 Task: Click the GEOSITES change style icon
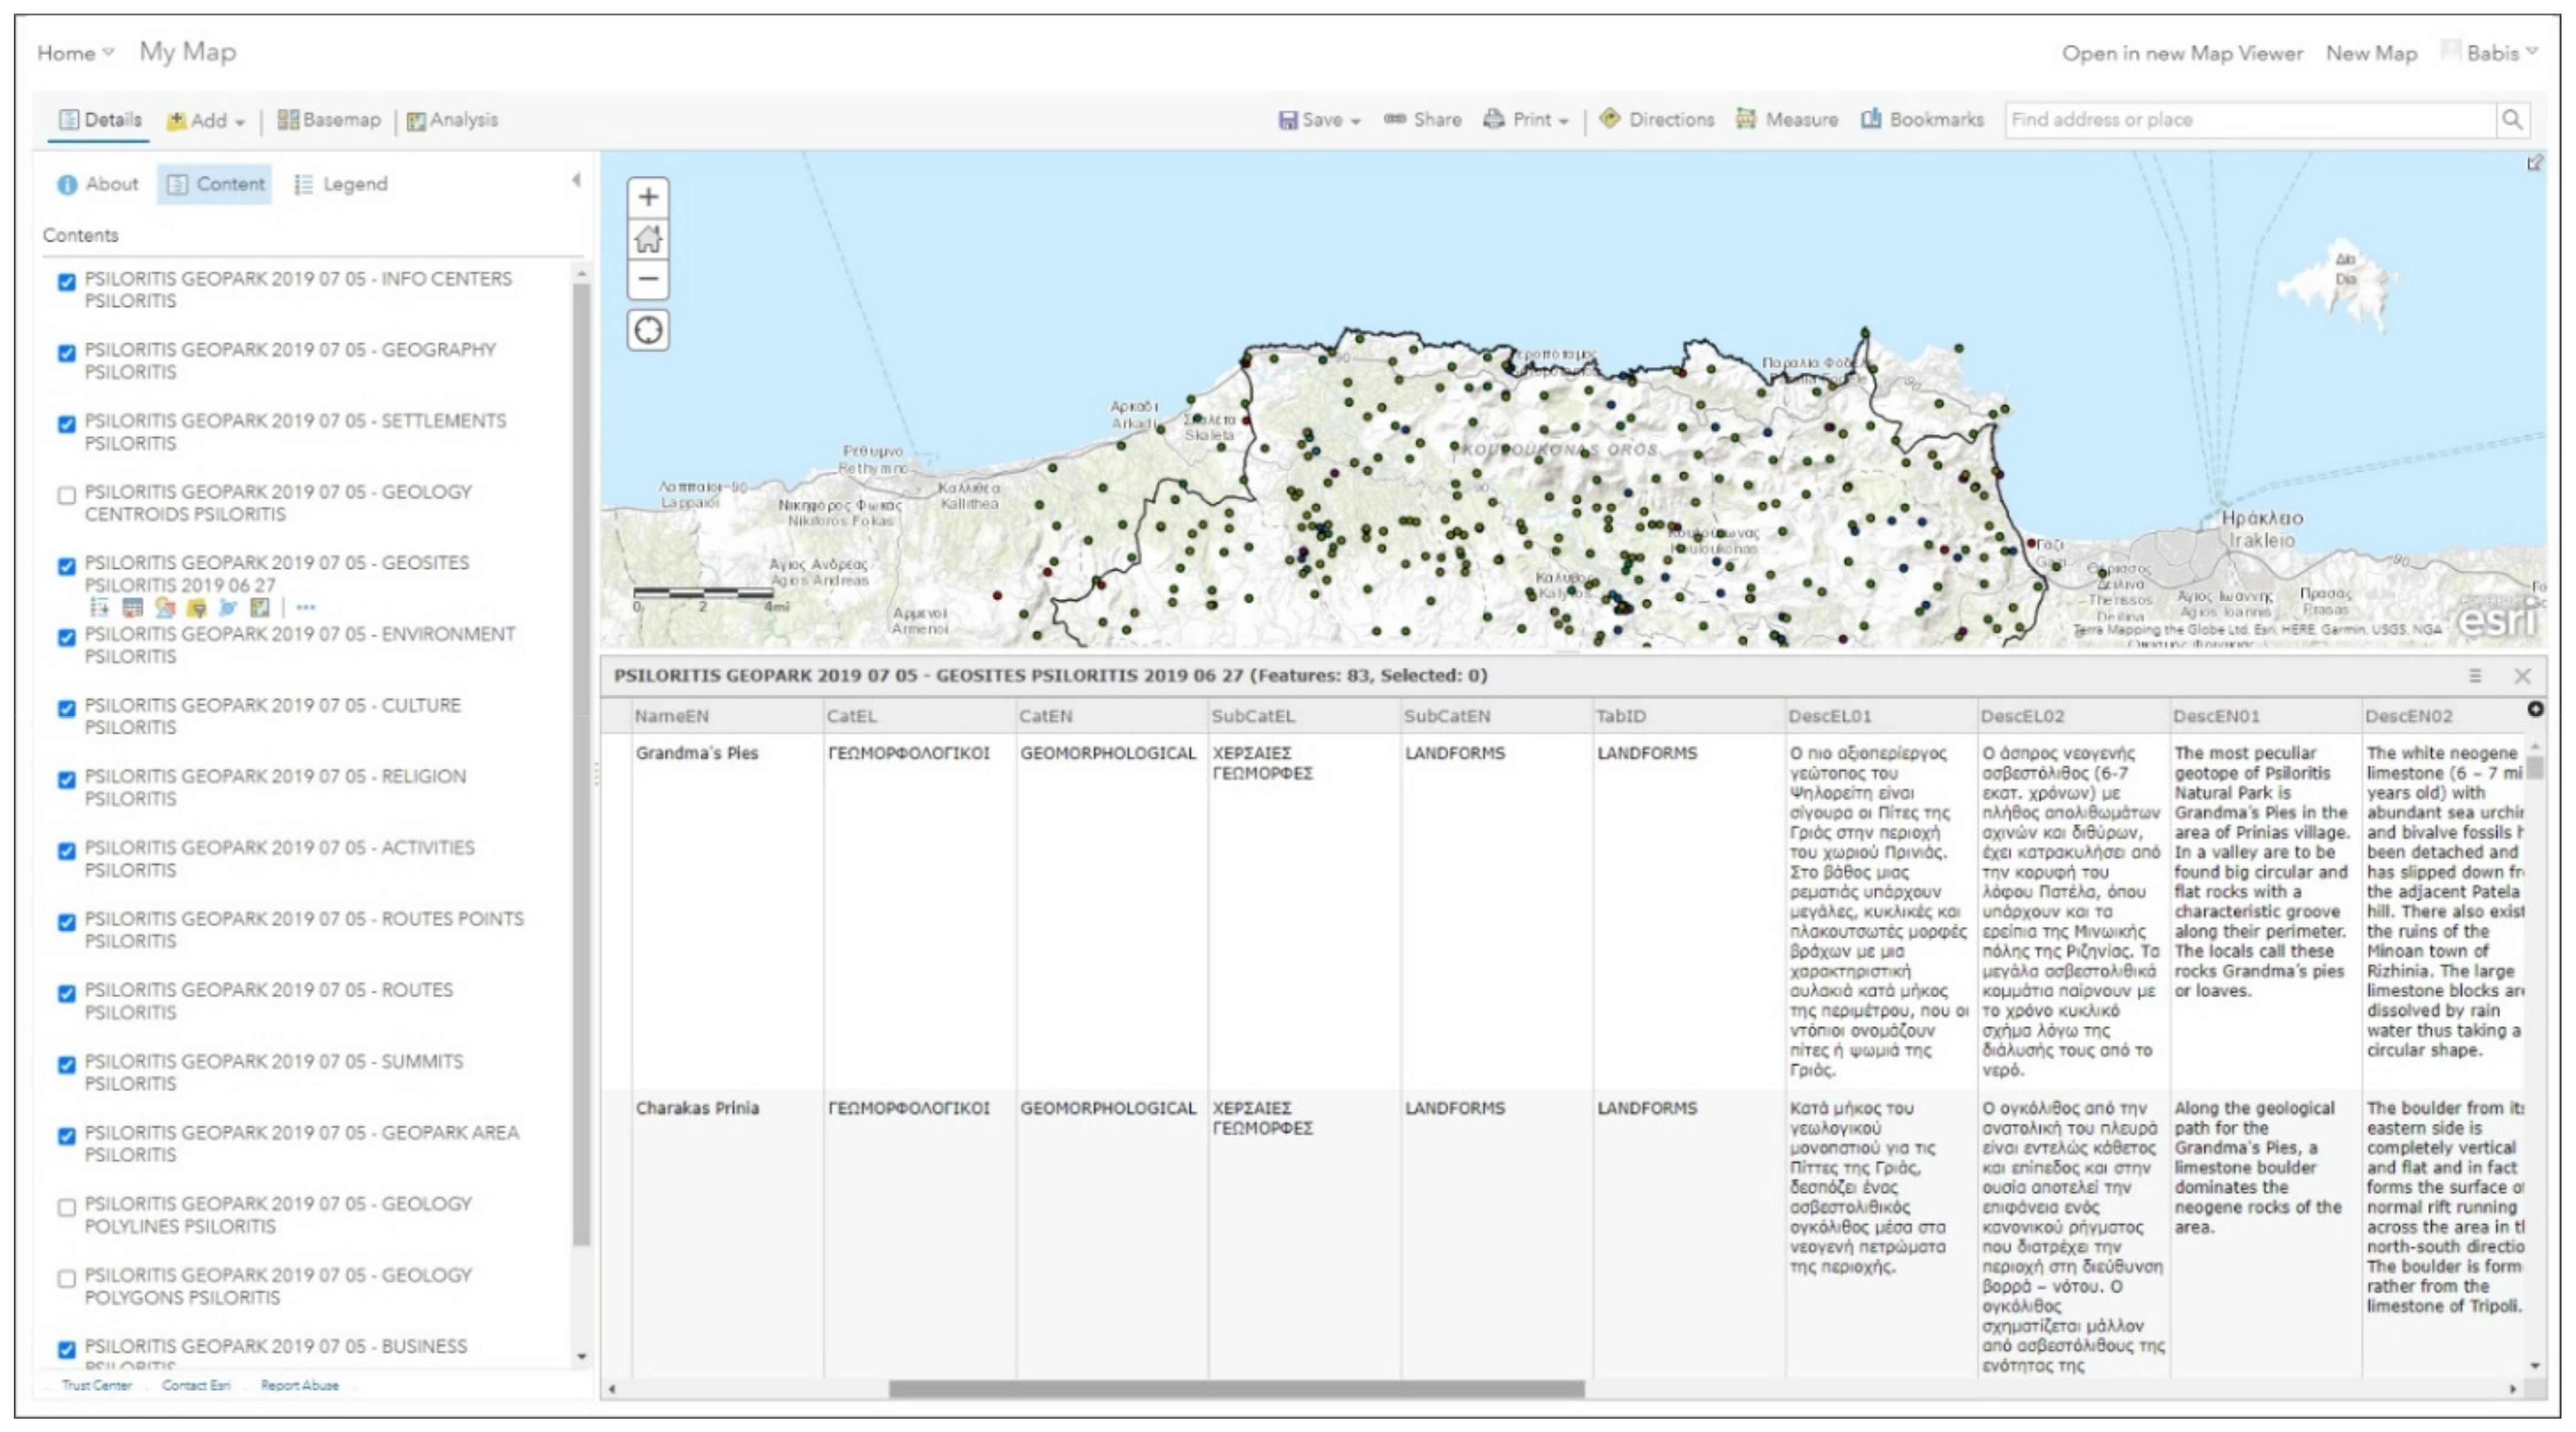pos(165,607)
